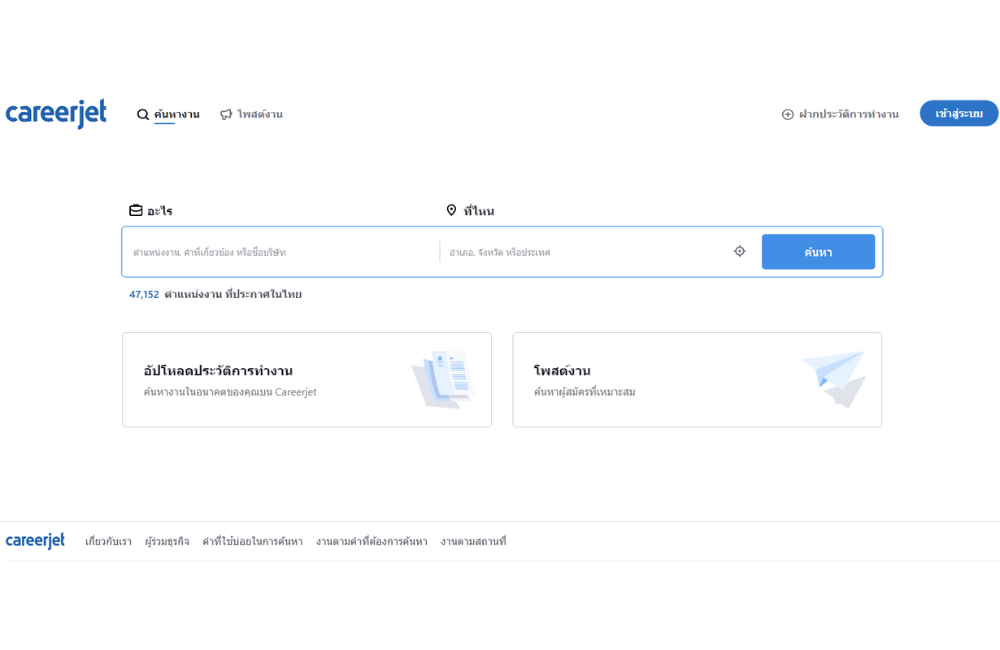The width and height of the screenshot is (1000, 650).
Task: Open the เกี่ยวกับเรา footer link
Action: pos(108,542)
